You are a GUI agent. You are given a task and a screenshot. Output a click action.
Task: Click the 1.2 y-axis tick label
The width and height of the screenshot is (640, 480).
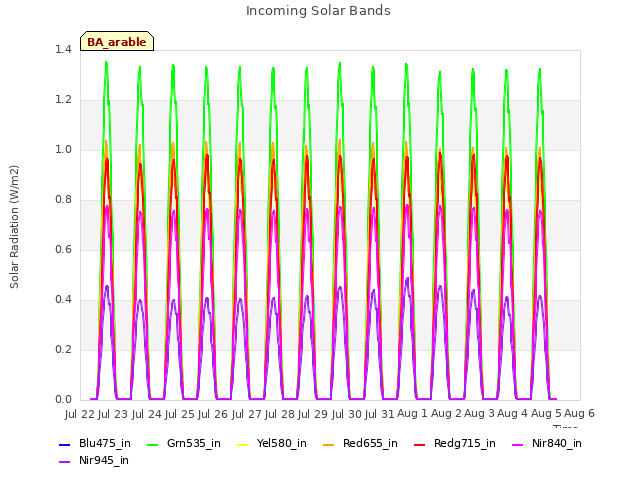coord(63,100)
